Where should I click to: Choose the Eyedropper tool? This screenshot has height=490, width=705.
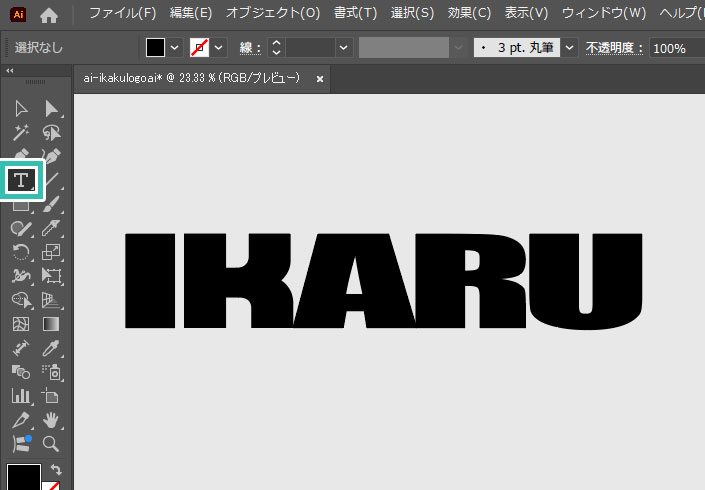(x=51, y=348)
